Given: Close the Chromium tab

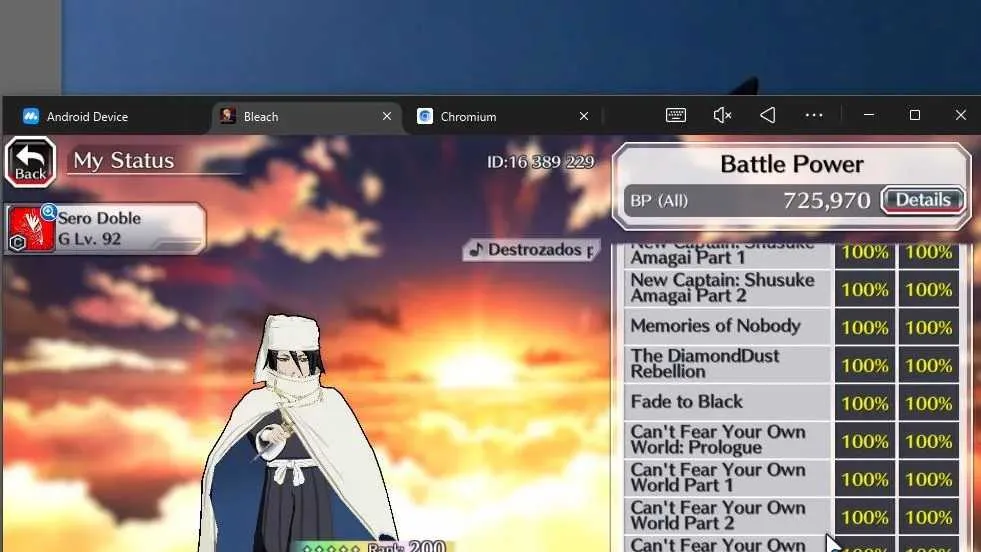Looking at the screenshot, I should point(584,116).
